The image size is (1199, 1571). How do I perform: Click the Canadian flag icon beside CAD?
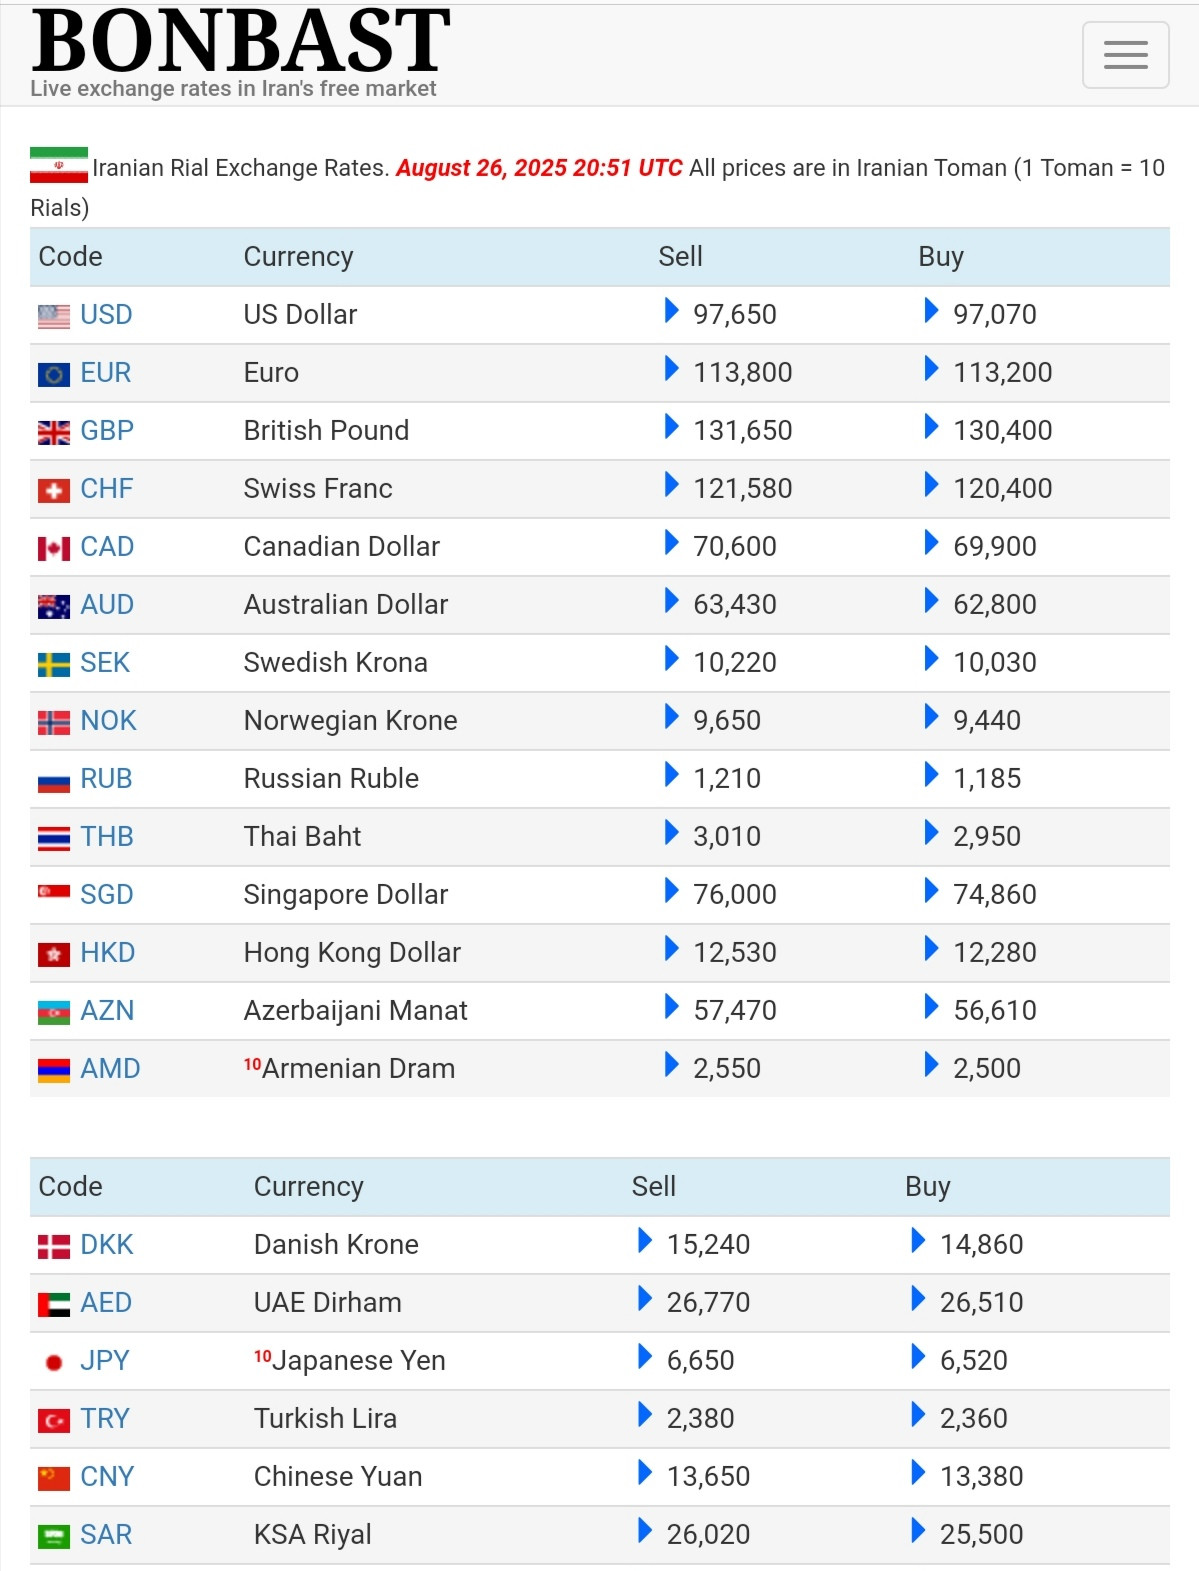(x=54, y=548)
